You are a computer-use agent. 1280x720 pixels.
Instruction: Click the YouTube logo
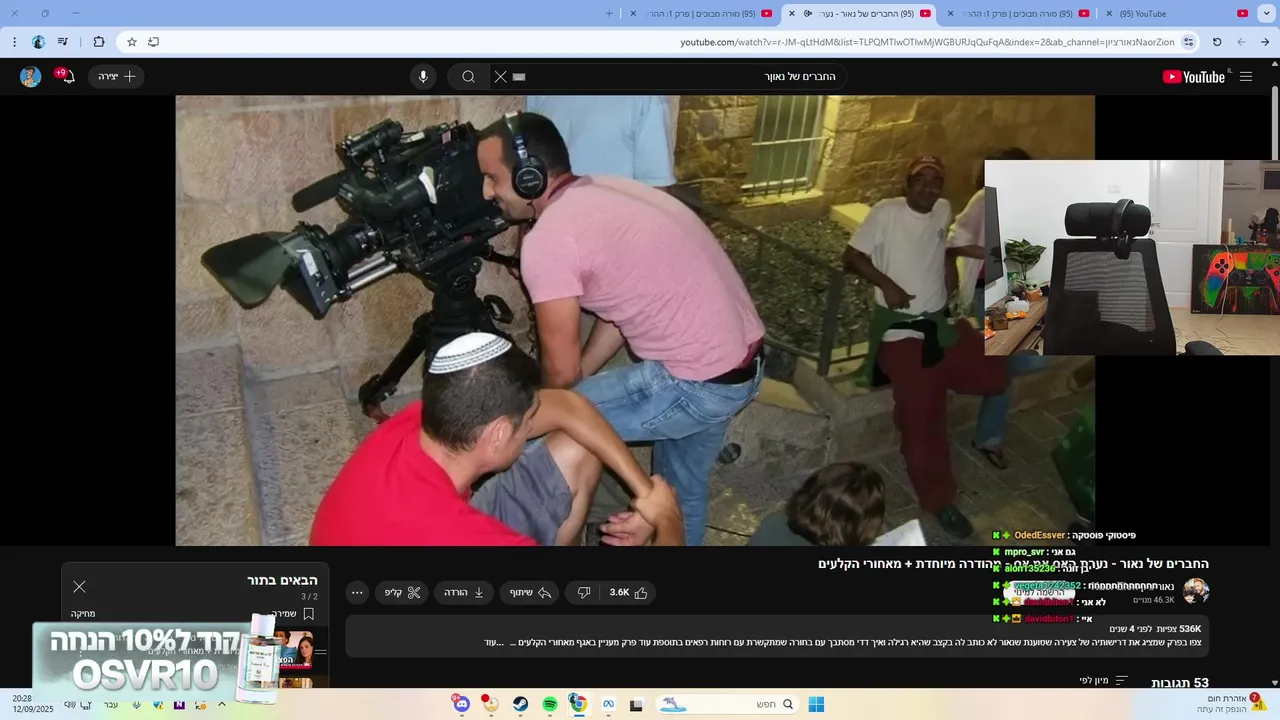click(1193, 77)
